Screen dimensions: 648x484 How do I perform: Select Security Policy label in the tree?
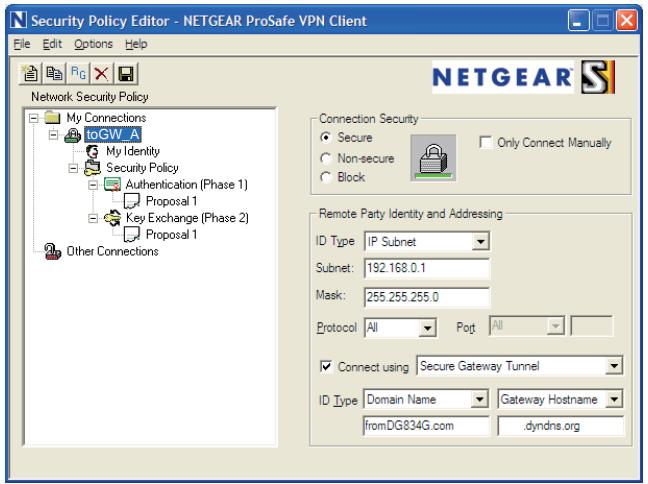pos(142,168)
